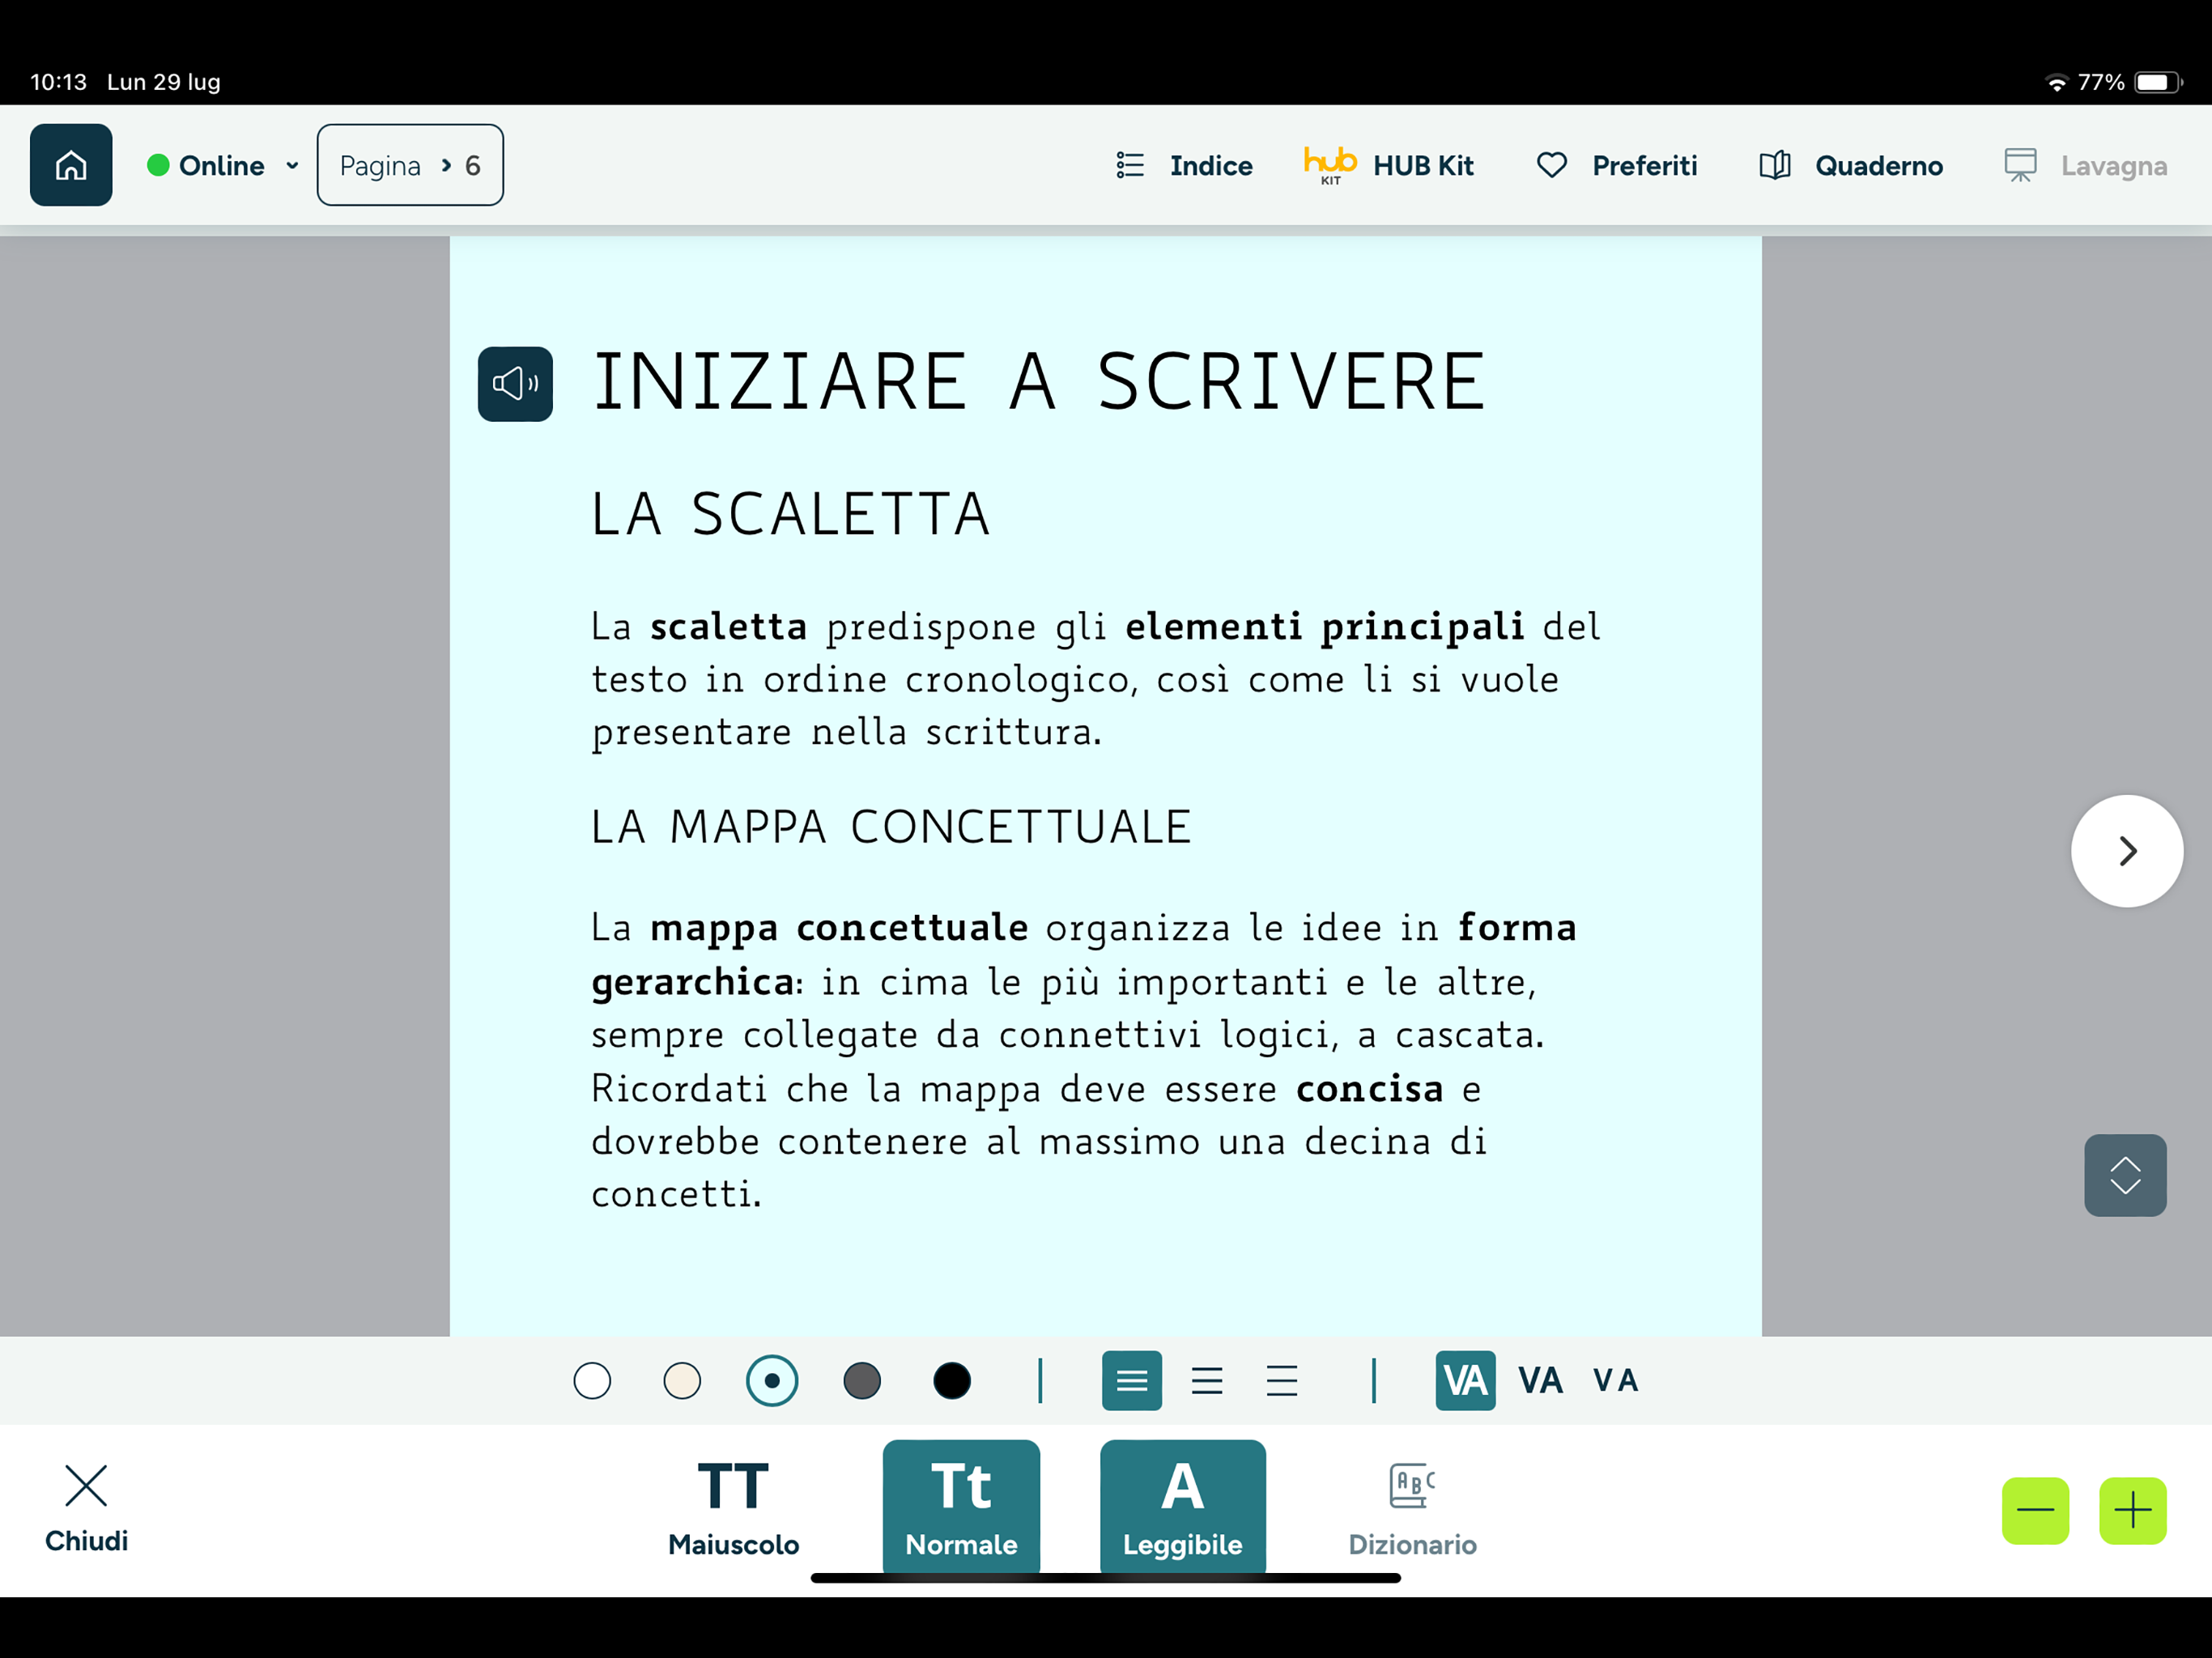
Task: Tap the up-down scroll control button
Action: (2125, 1175)
